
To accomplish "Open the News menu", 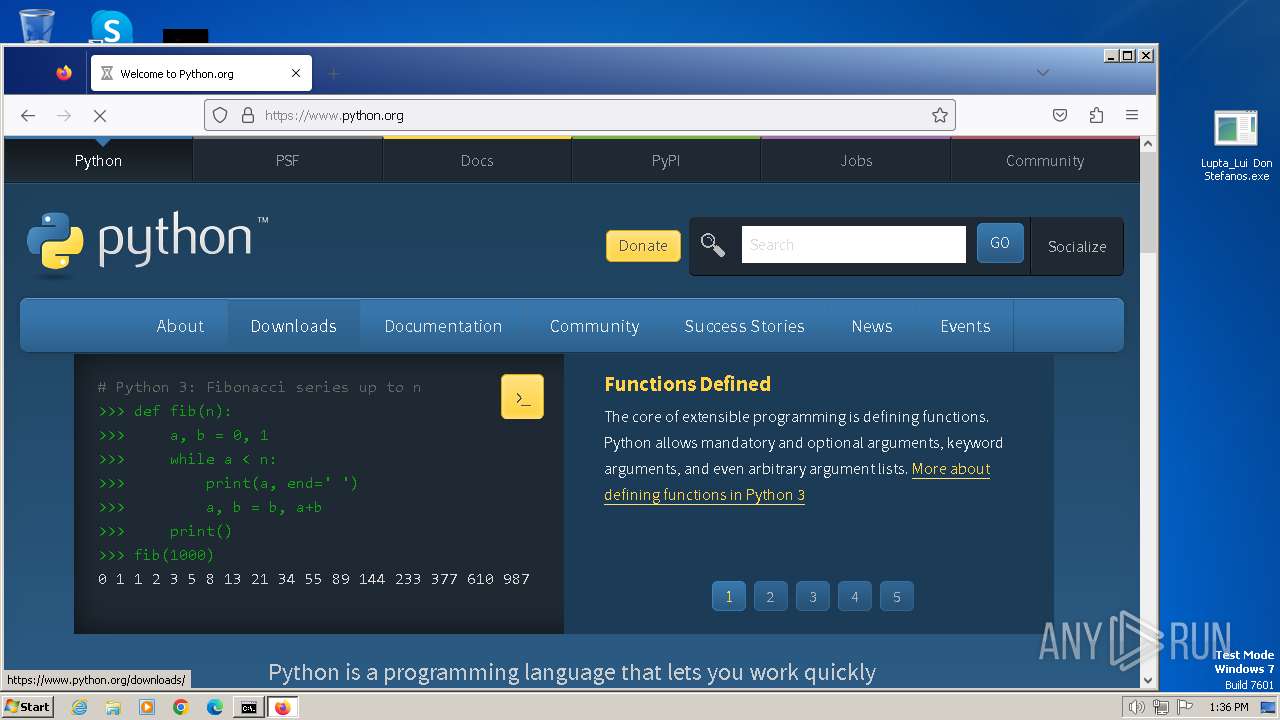I will [872, 326].
